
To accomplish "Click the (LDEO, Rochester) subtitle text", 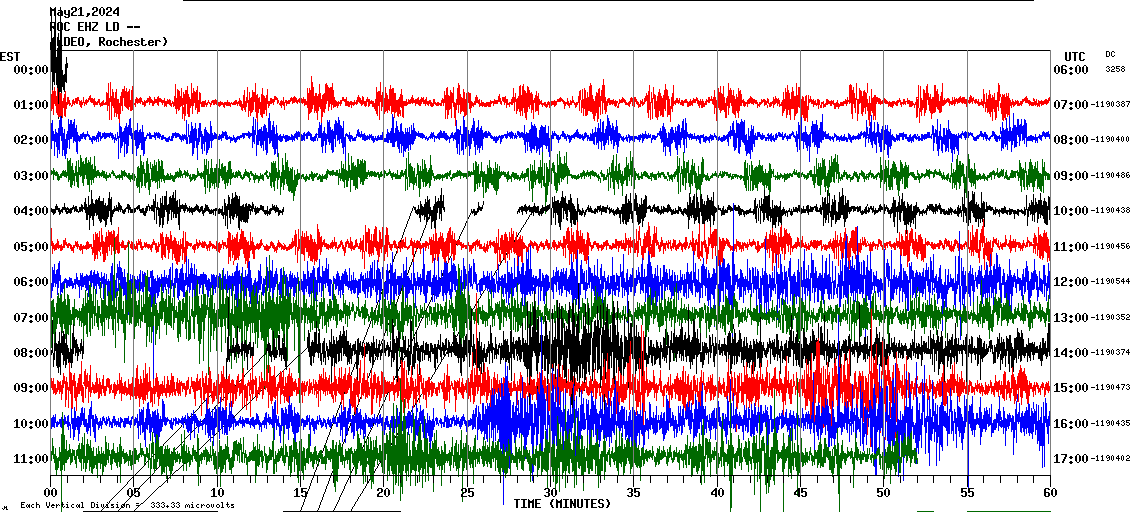I will pos(112,42).
